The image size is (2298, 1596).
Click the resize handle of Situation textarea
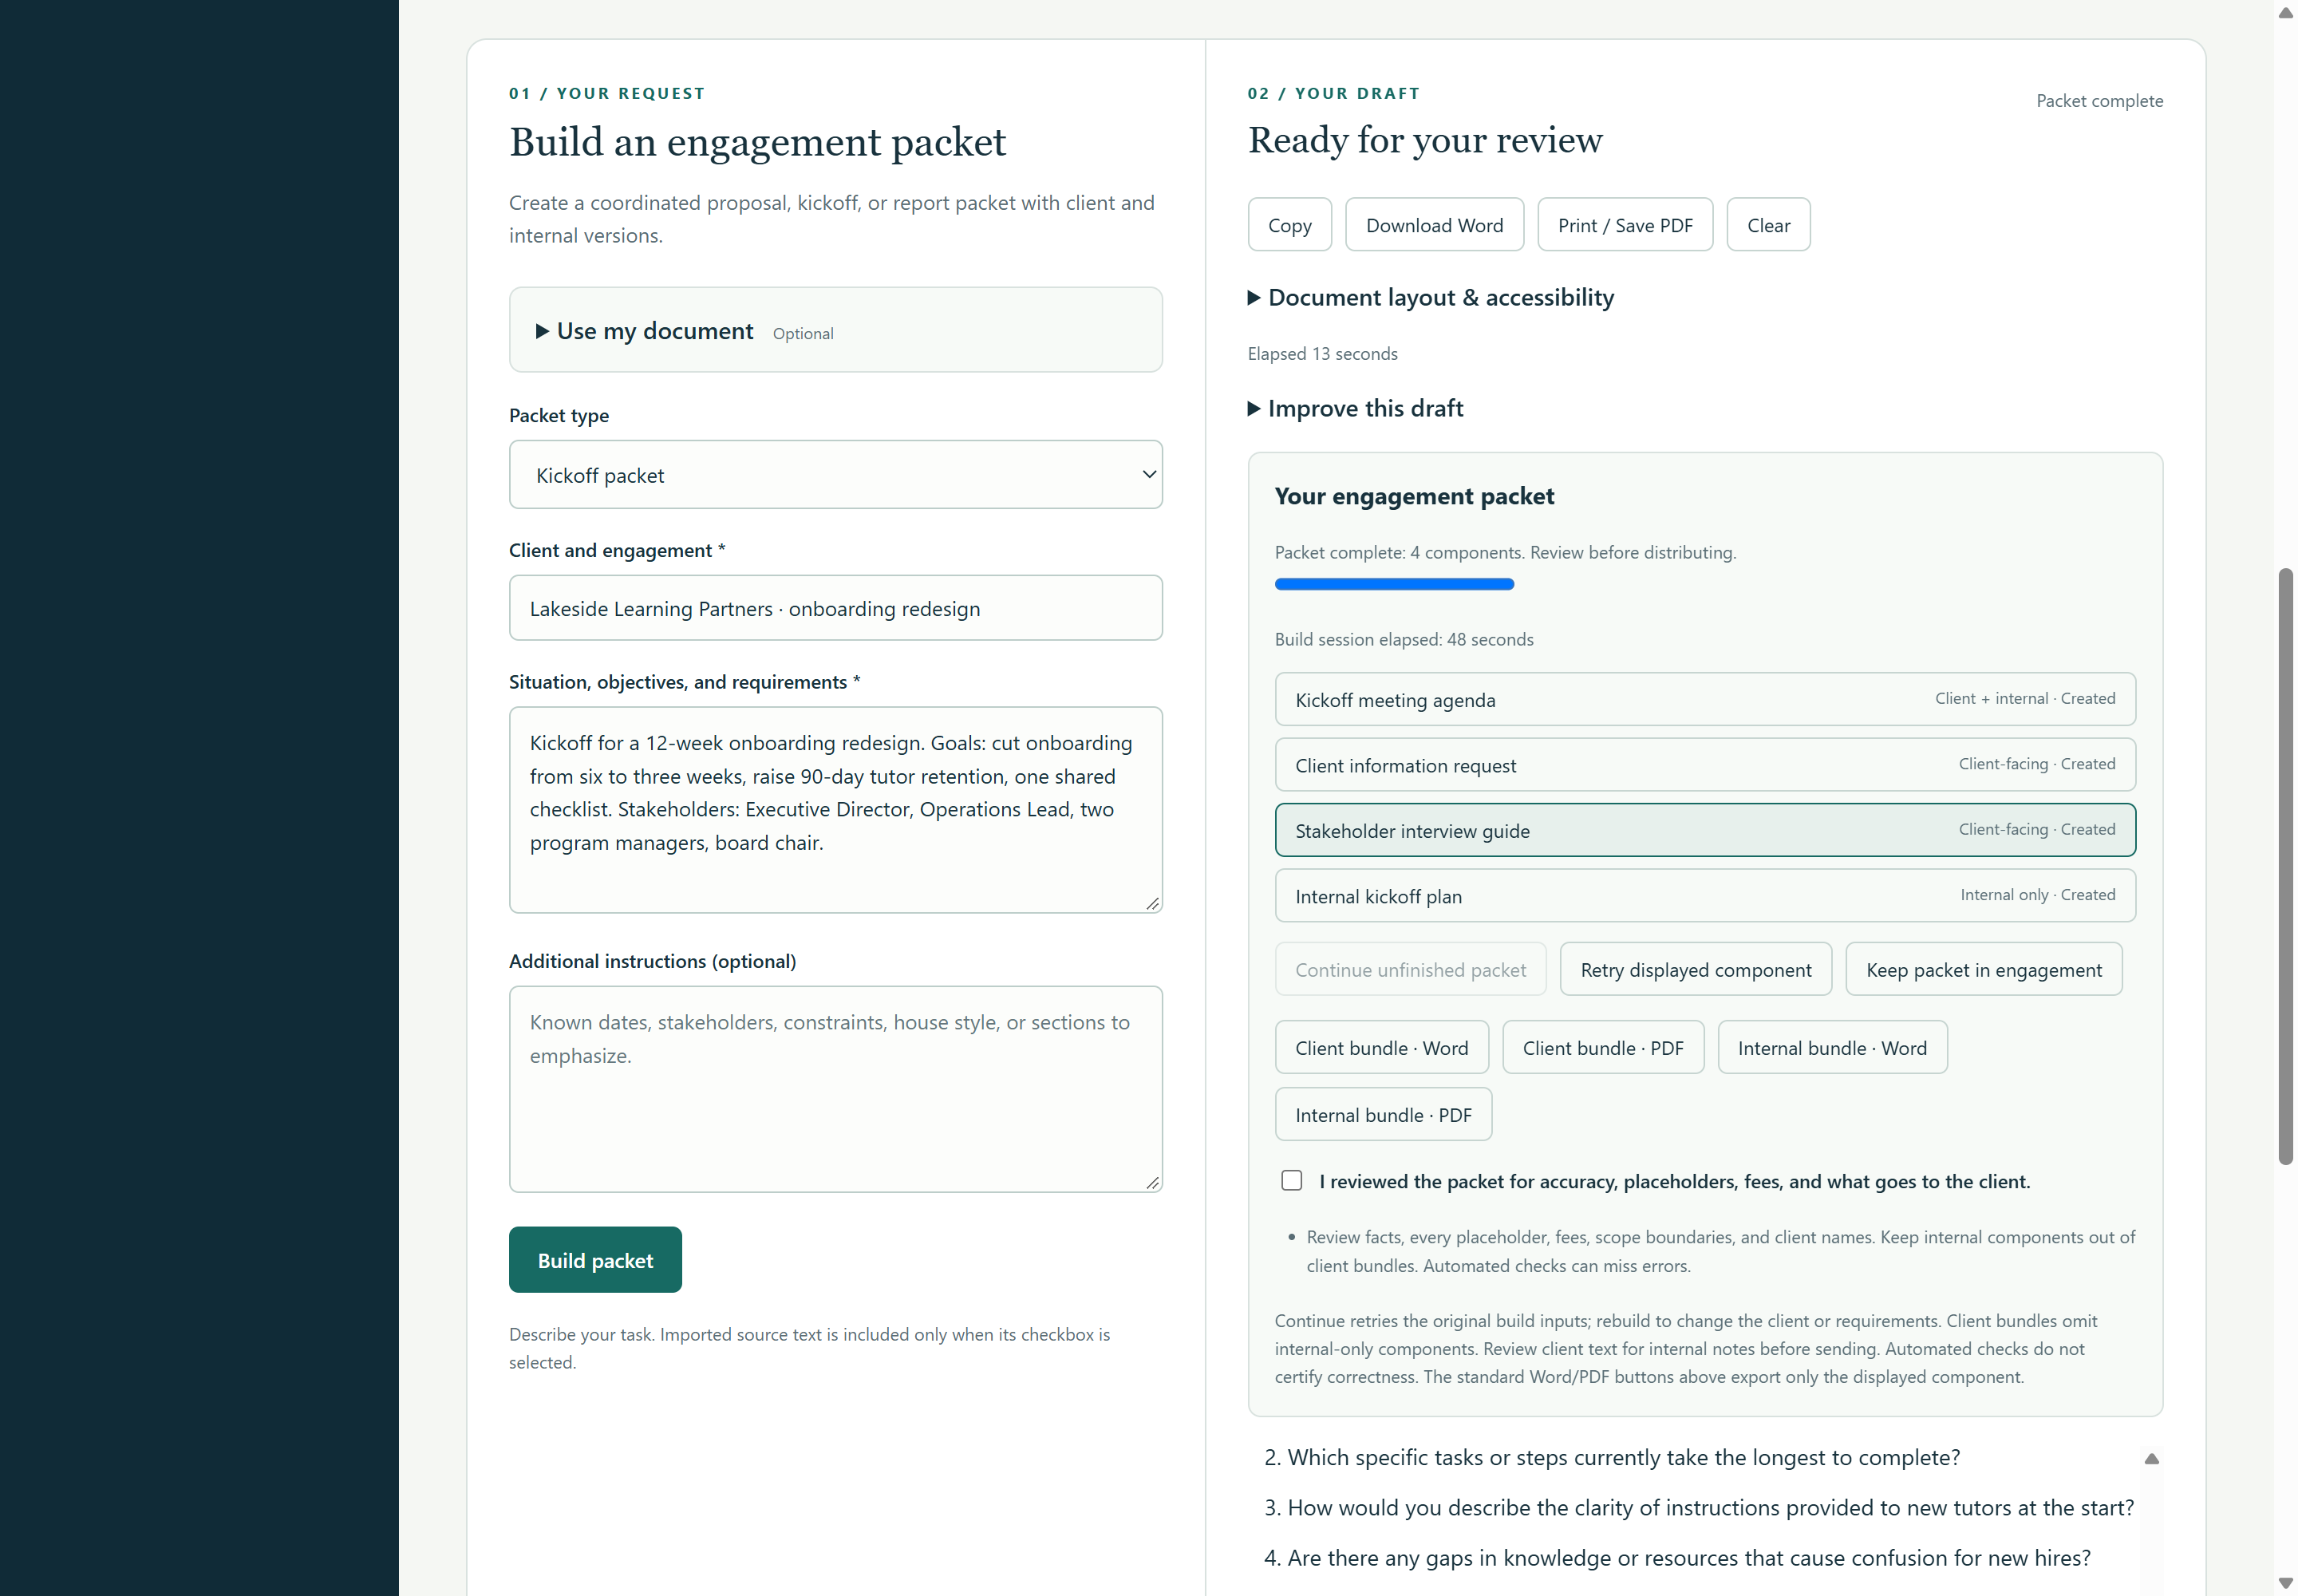tap(1152, 903)
